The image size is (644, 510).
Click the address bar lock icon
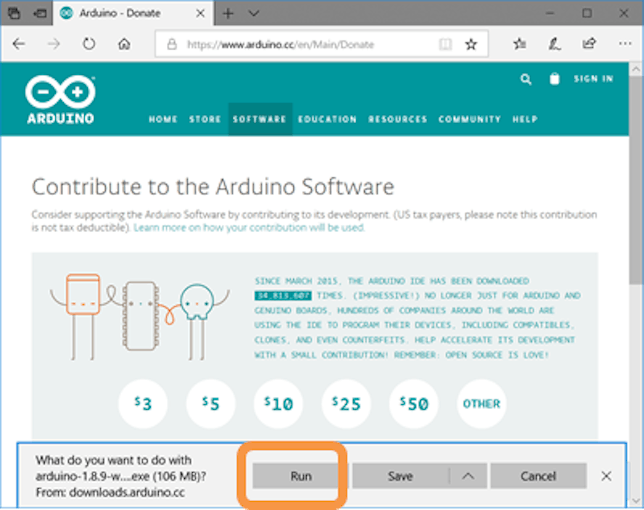(172, 44)
